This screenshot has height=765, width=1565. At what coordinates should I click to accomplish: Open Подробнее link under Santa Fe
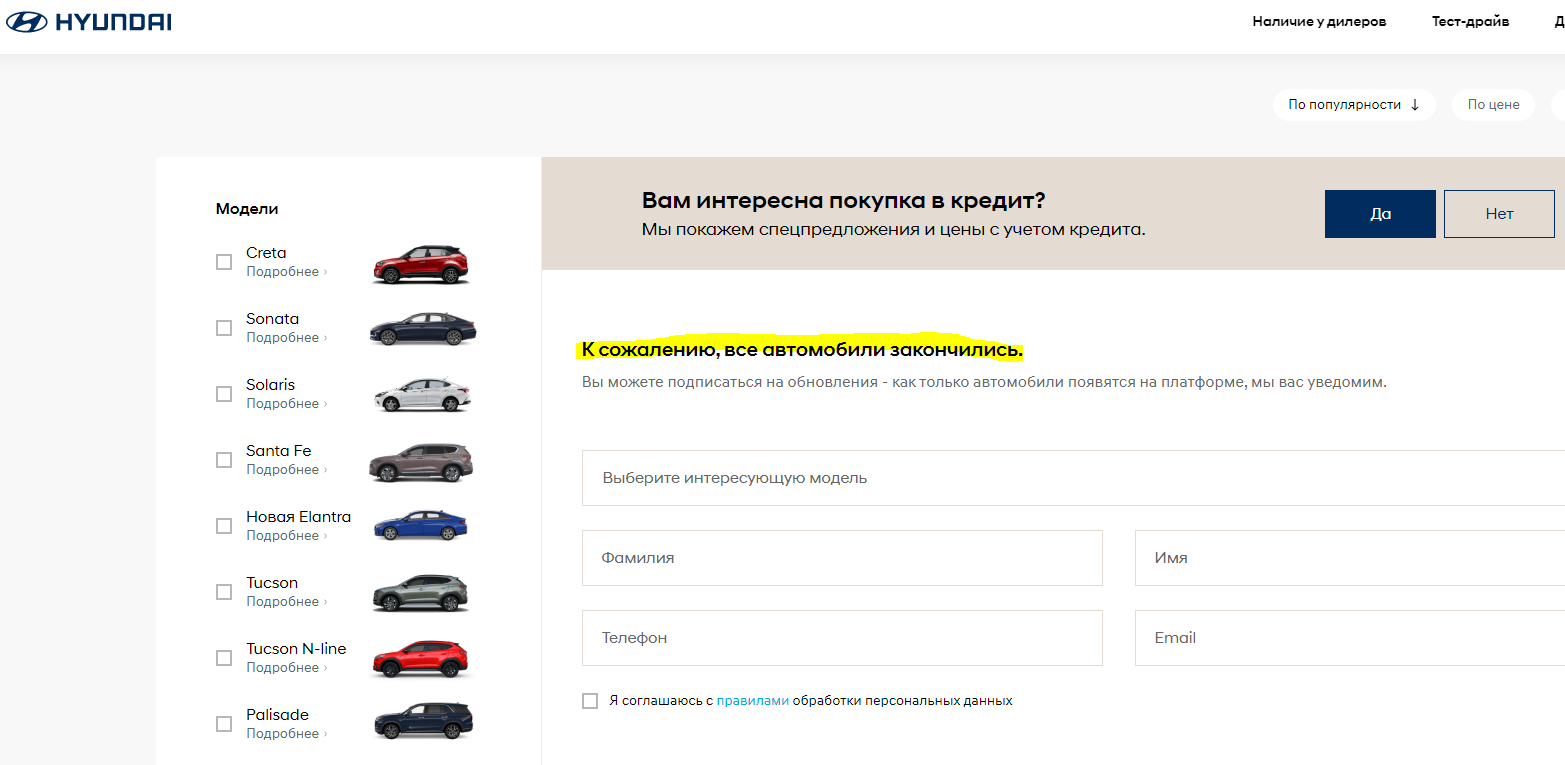tap(286, 470)
